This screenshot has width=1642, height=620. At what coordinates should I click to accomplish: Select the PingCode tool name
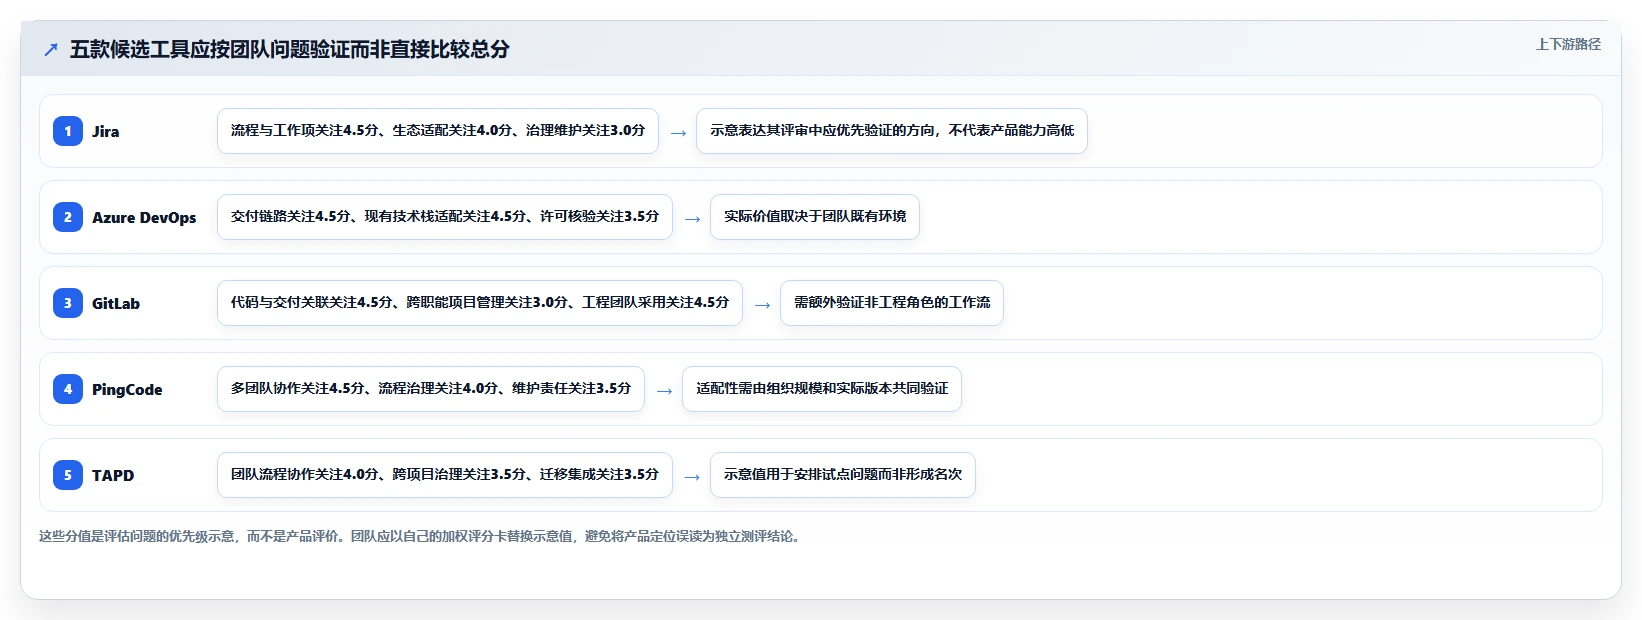point(127,389)
